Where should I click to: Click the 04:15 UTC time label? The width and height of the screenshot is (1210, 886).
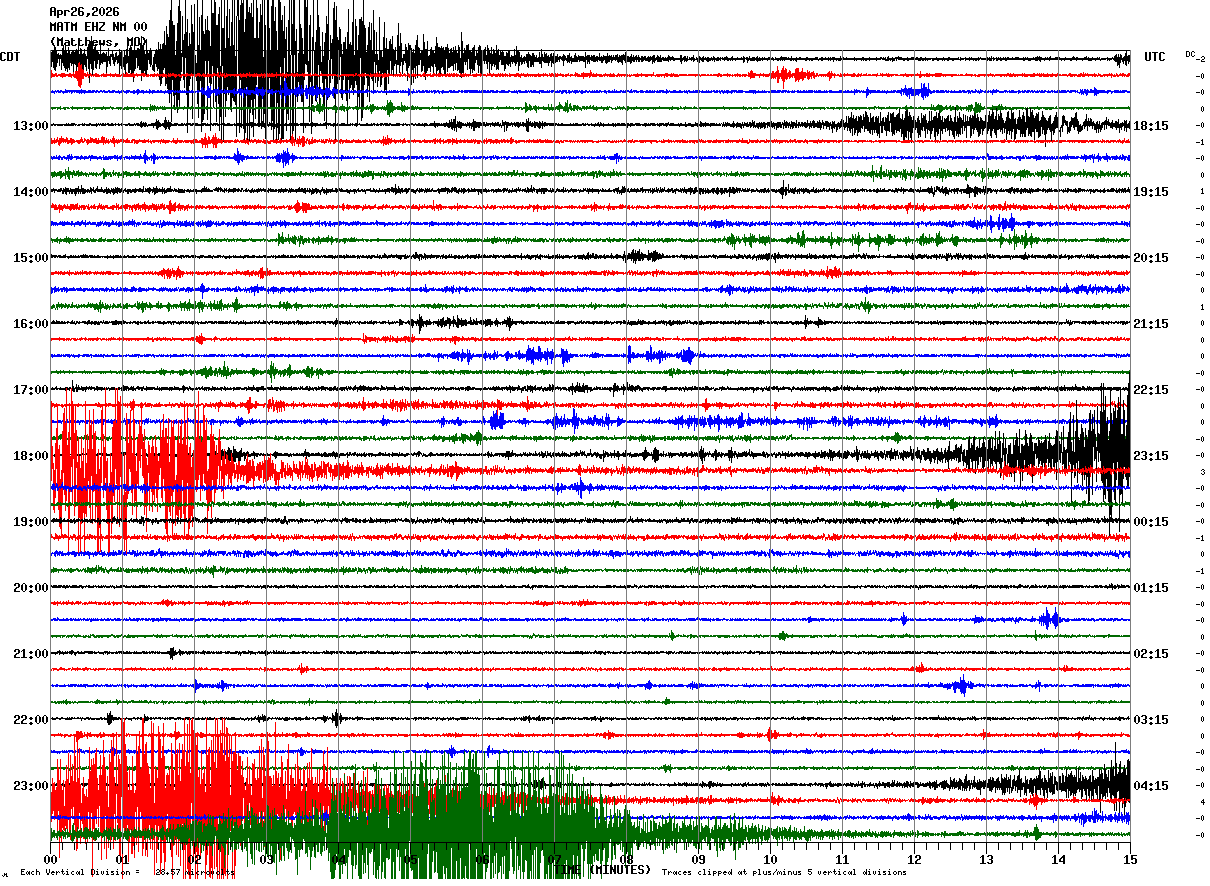coord(1153,785)
